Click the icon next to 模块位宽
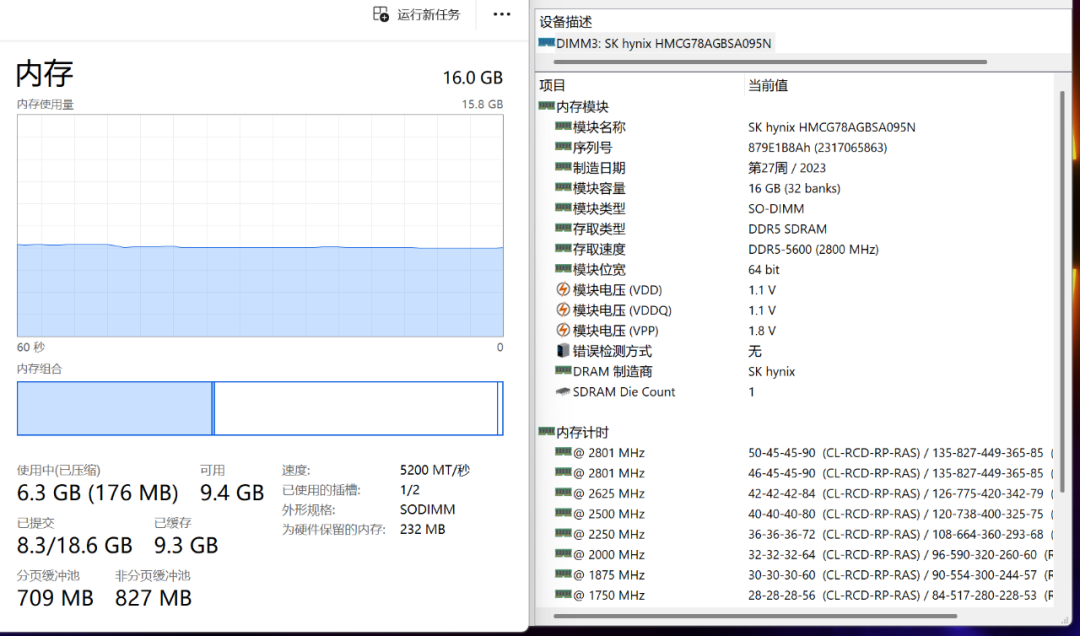 point(563,269)
